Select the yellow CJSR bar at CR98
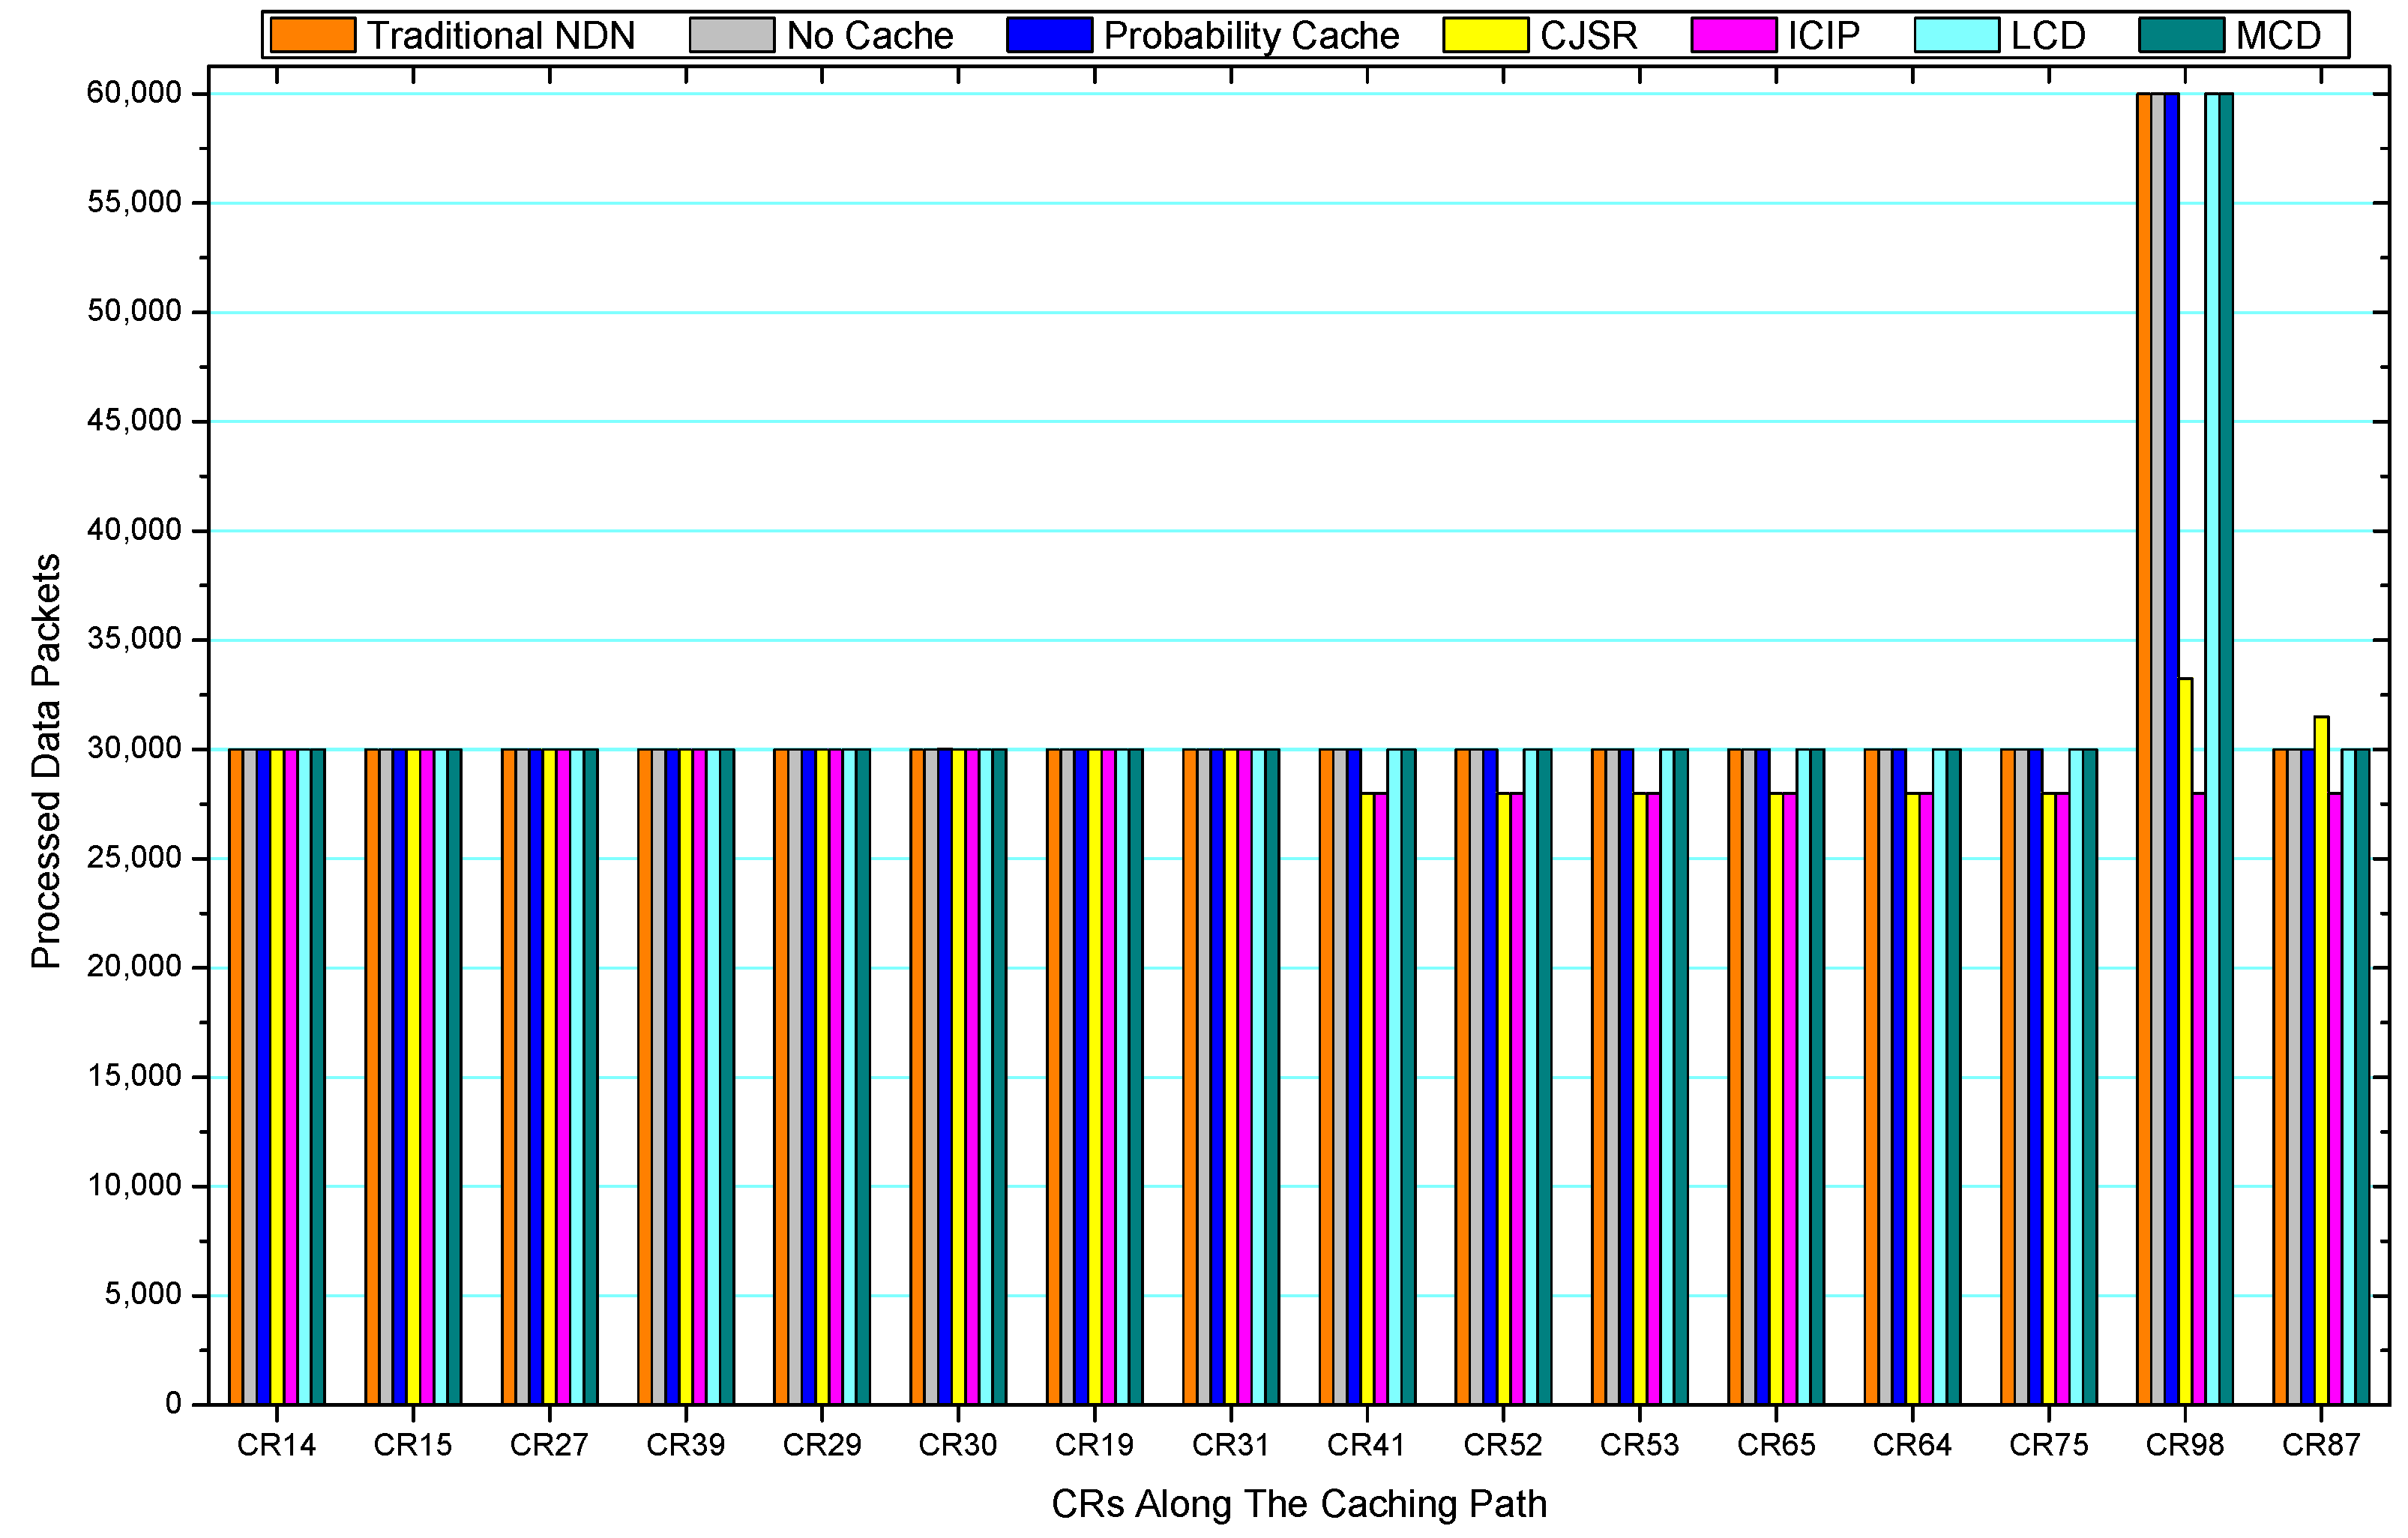The width and height of the screenshot is (2408, 1538). (x=2185, y=1040)
